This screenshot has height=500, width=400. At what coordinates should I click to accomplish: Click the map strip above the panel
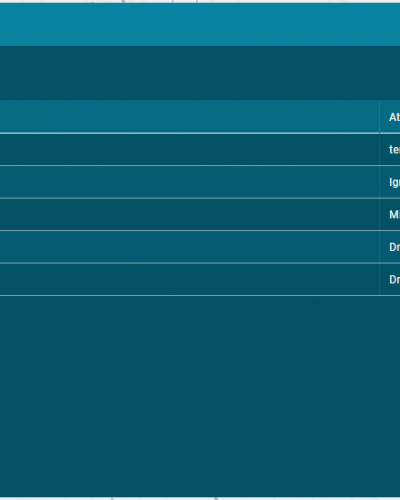click(200, 1)
